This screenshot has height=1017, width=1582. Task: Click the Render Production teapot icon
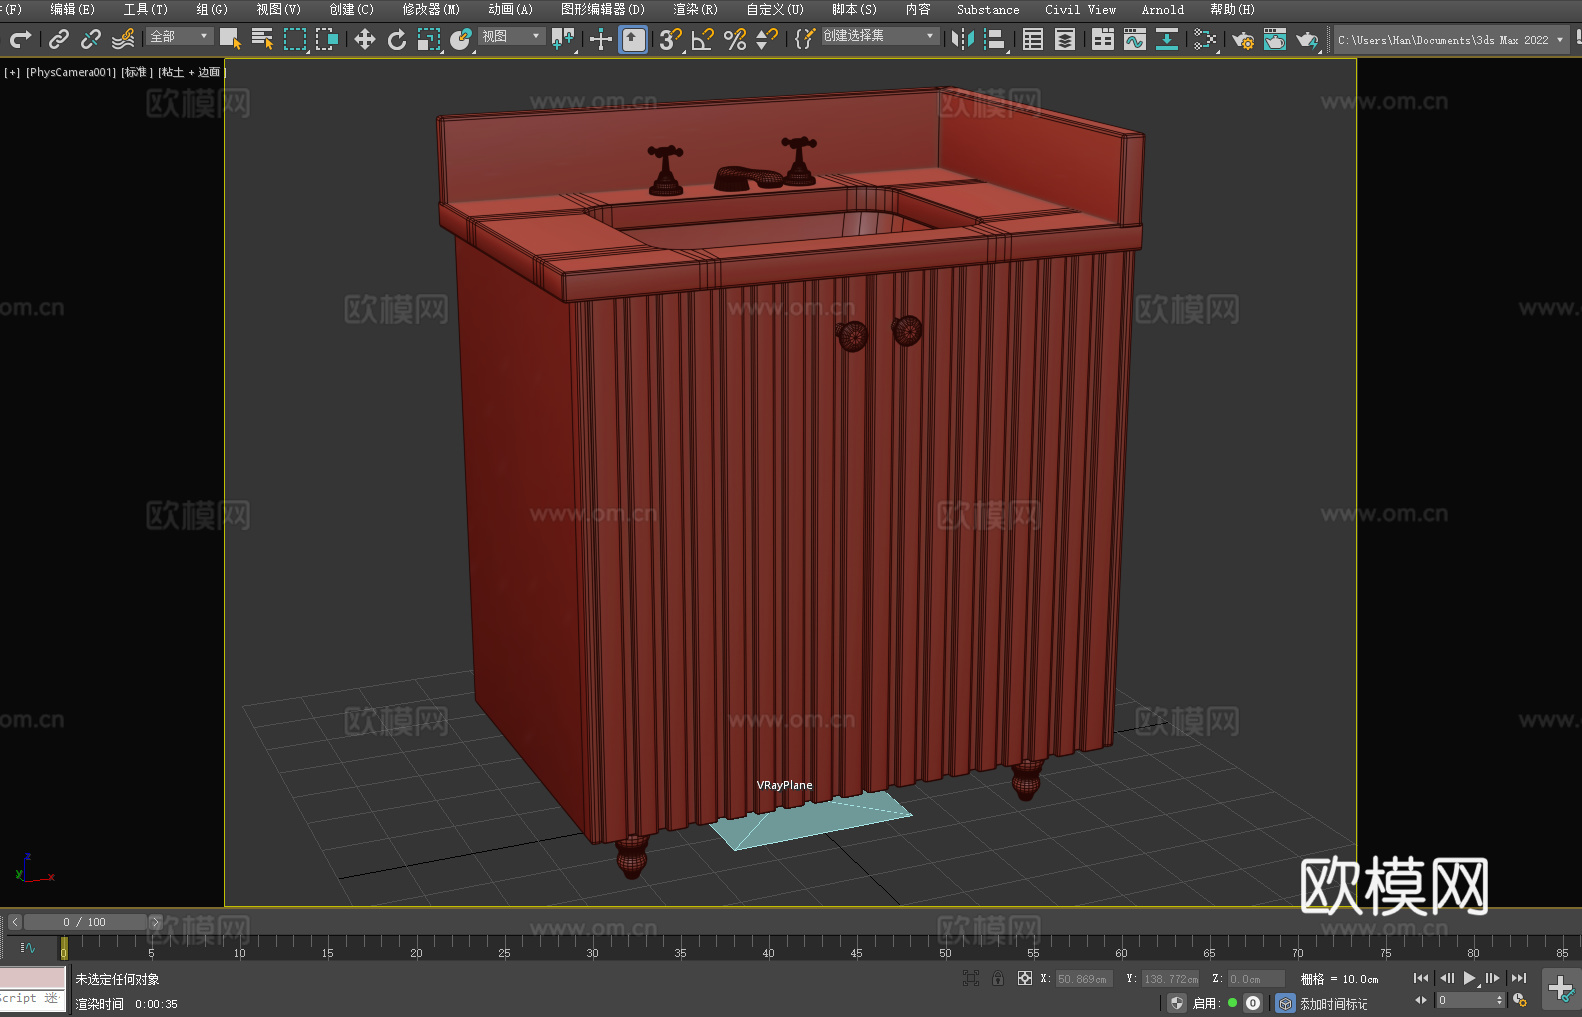(x=1307, y=39)
